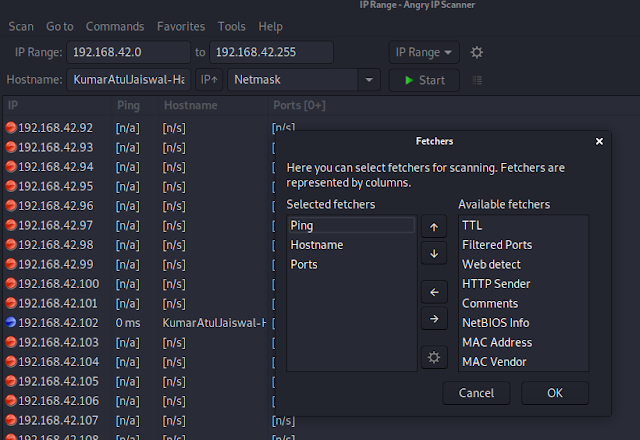
Task: Sort by the Hostname column header
Action: (x=213, y=105)
